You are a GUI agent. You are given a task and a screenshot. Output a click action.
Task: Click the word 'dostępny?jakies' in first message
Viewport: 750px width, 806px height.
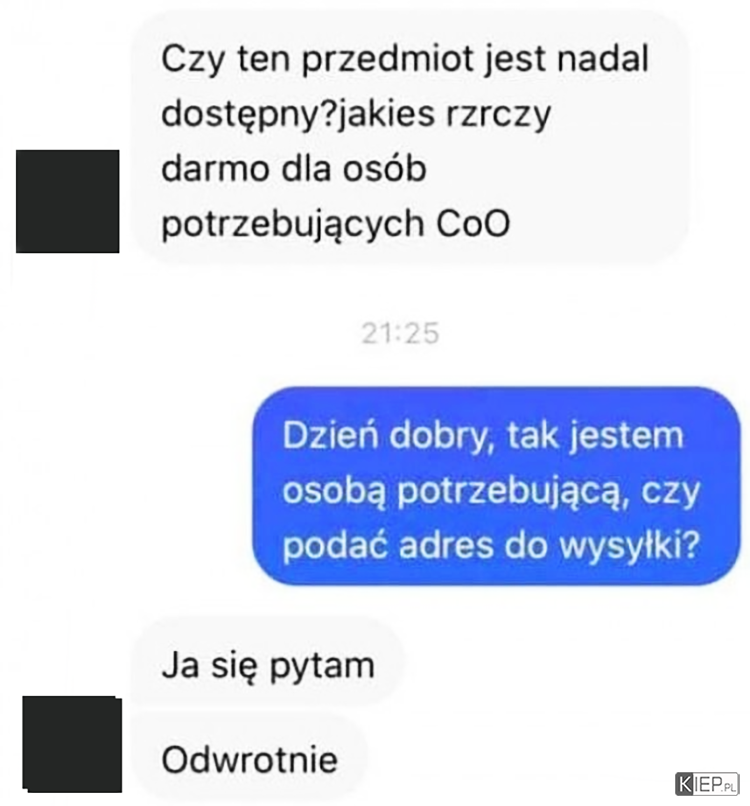click(x=298, y=115)
